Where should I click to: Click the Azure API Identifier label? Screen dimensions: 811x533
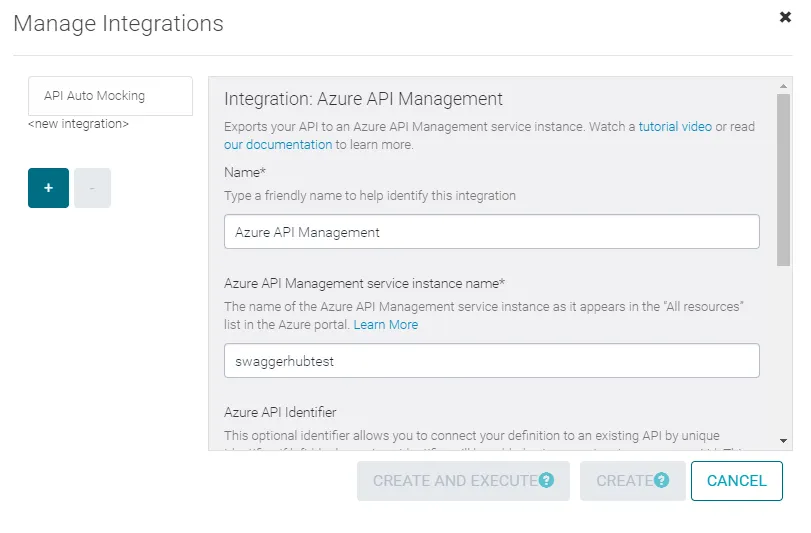pos(280,412)
